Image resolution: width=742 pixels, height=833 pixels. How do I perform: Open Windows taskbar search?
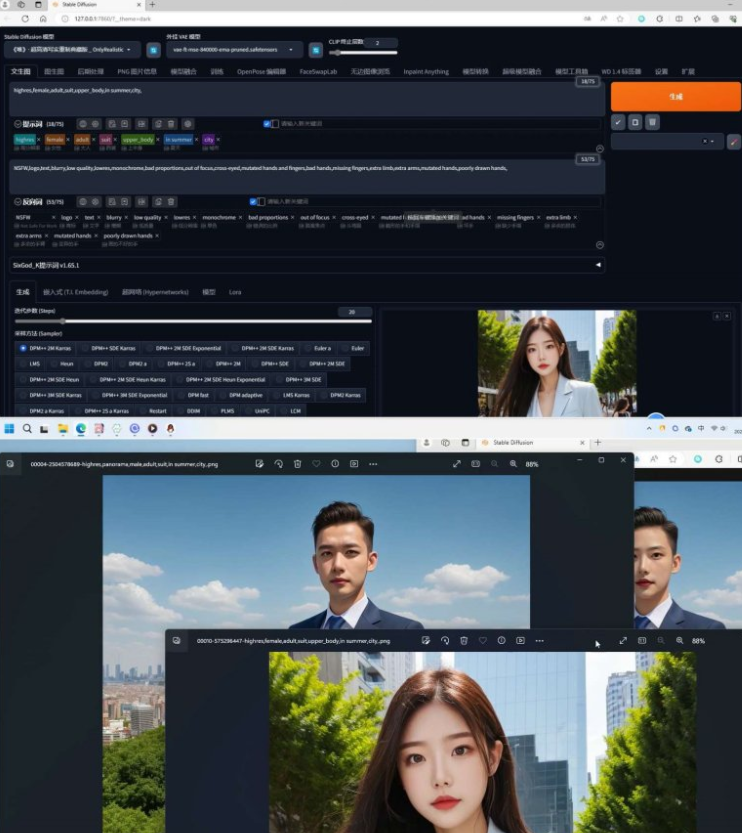(x=27, y=429)
